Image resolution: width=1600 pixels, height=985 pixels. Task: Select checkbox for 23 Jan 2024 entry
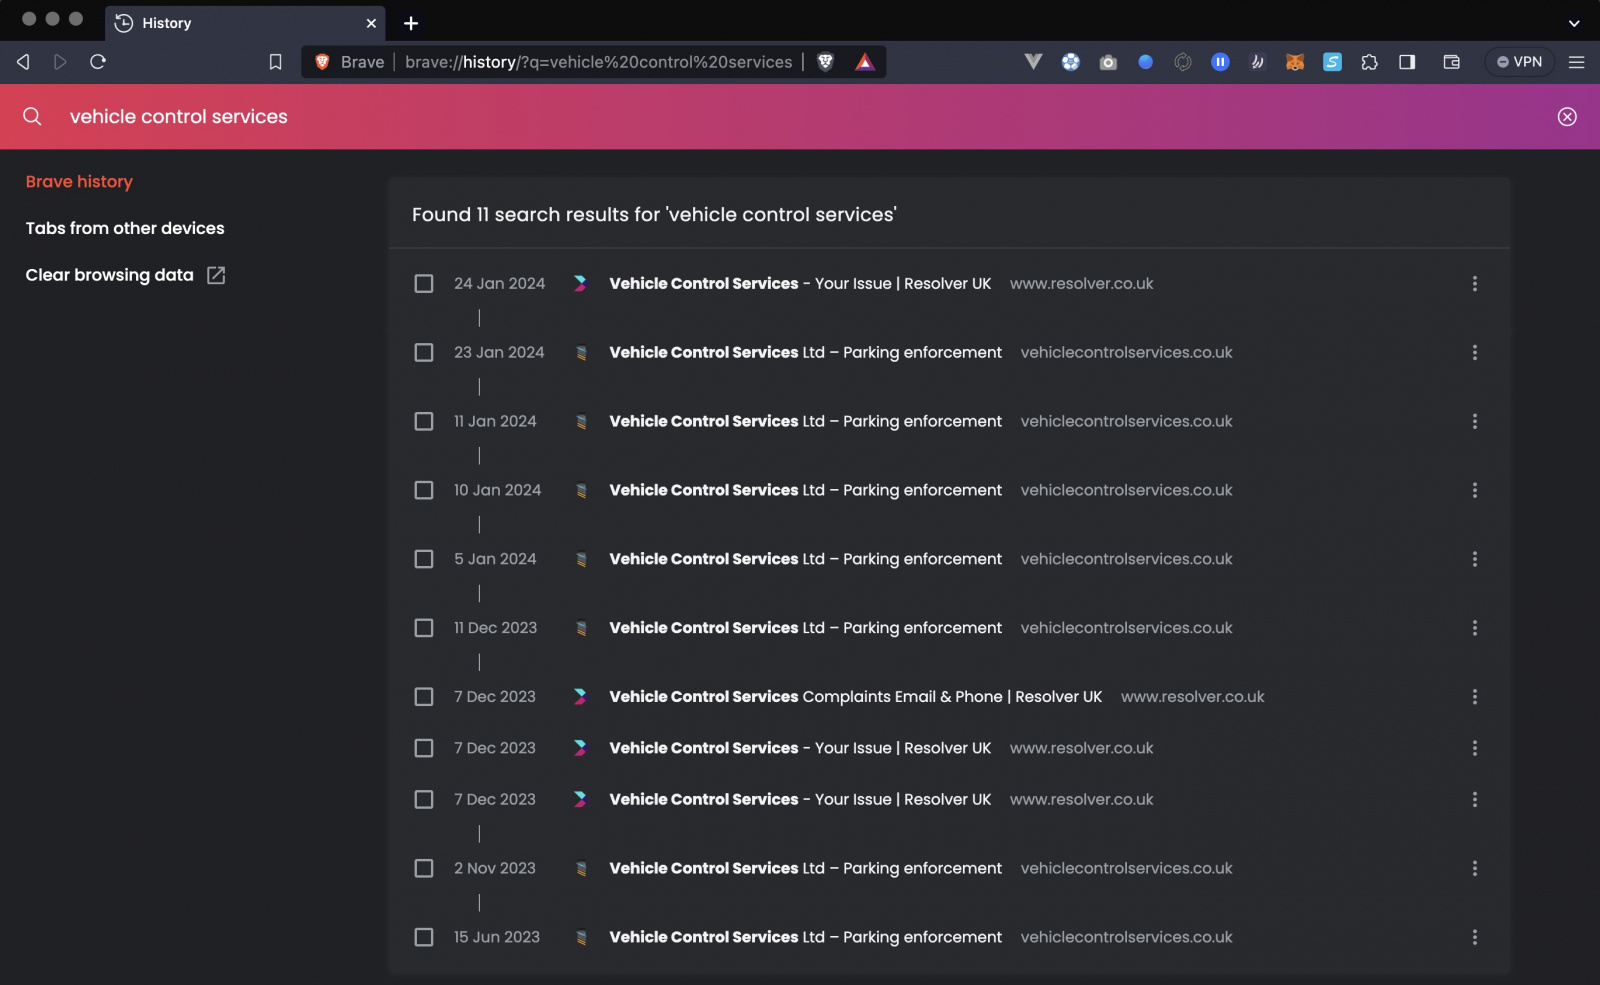(424, 353)
